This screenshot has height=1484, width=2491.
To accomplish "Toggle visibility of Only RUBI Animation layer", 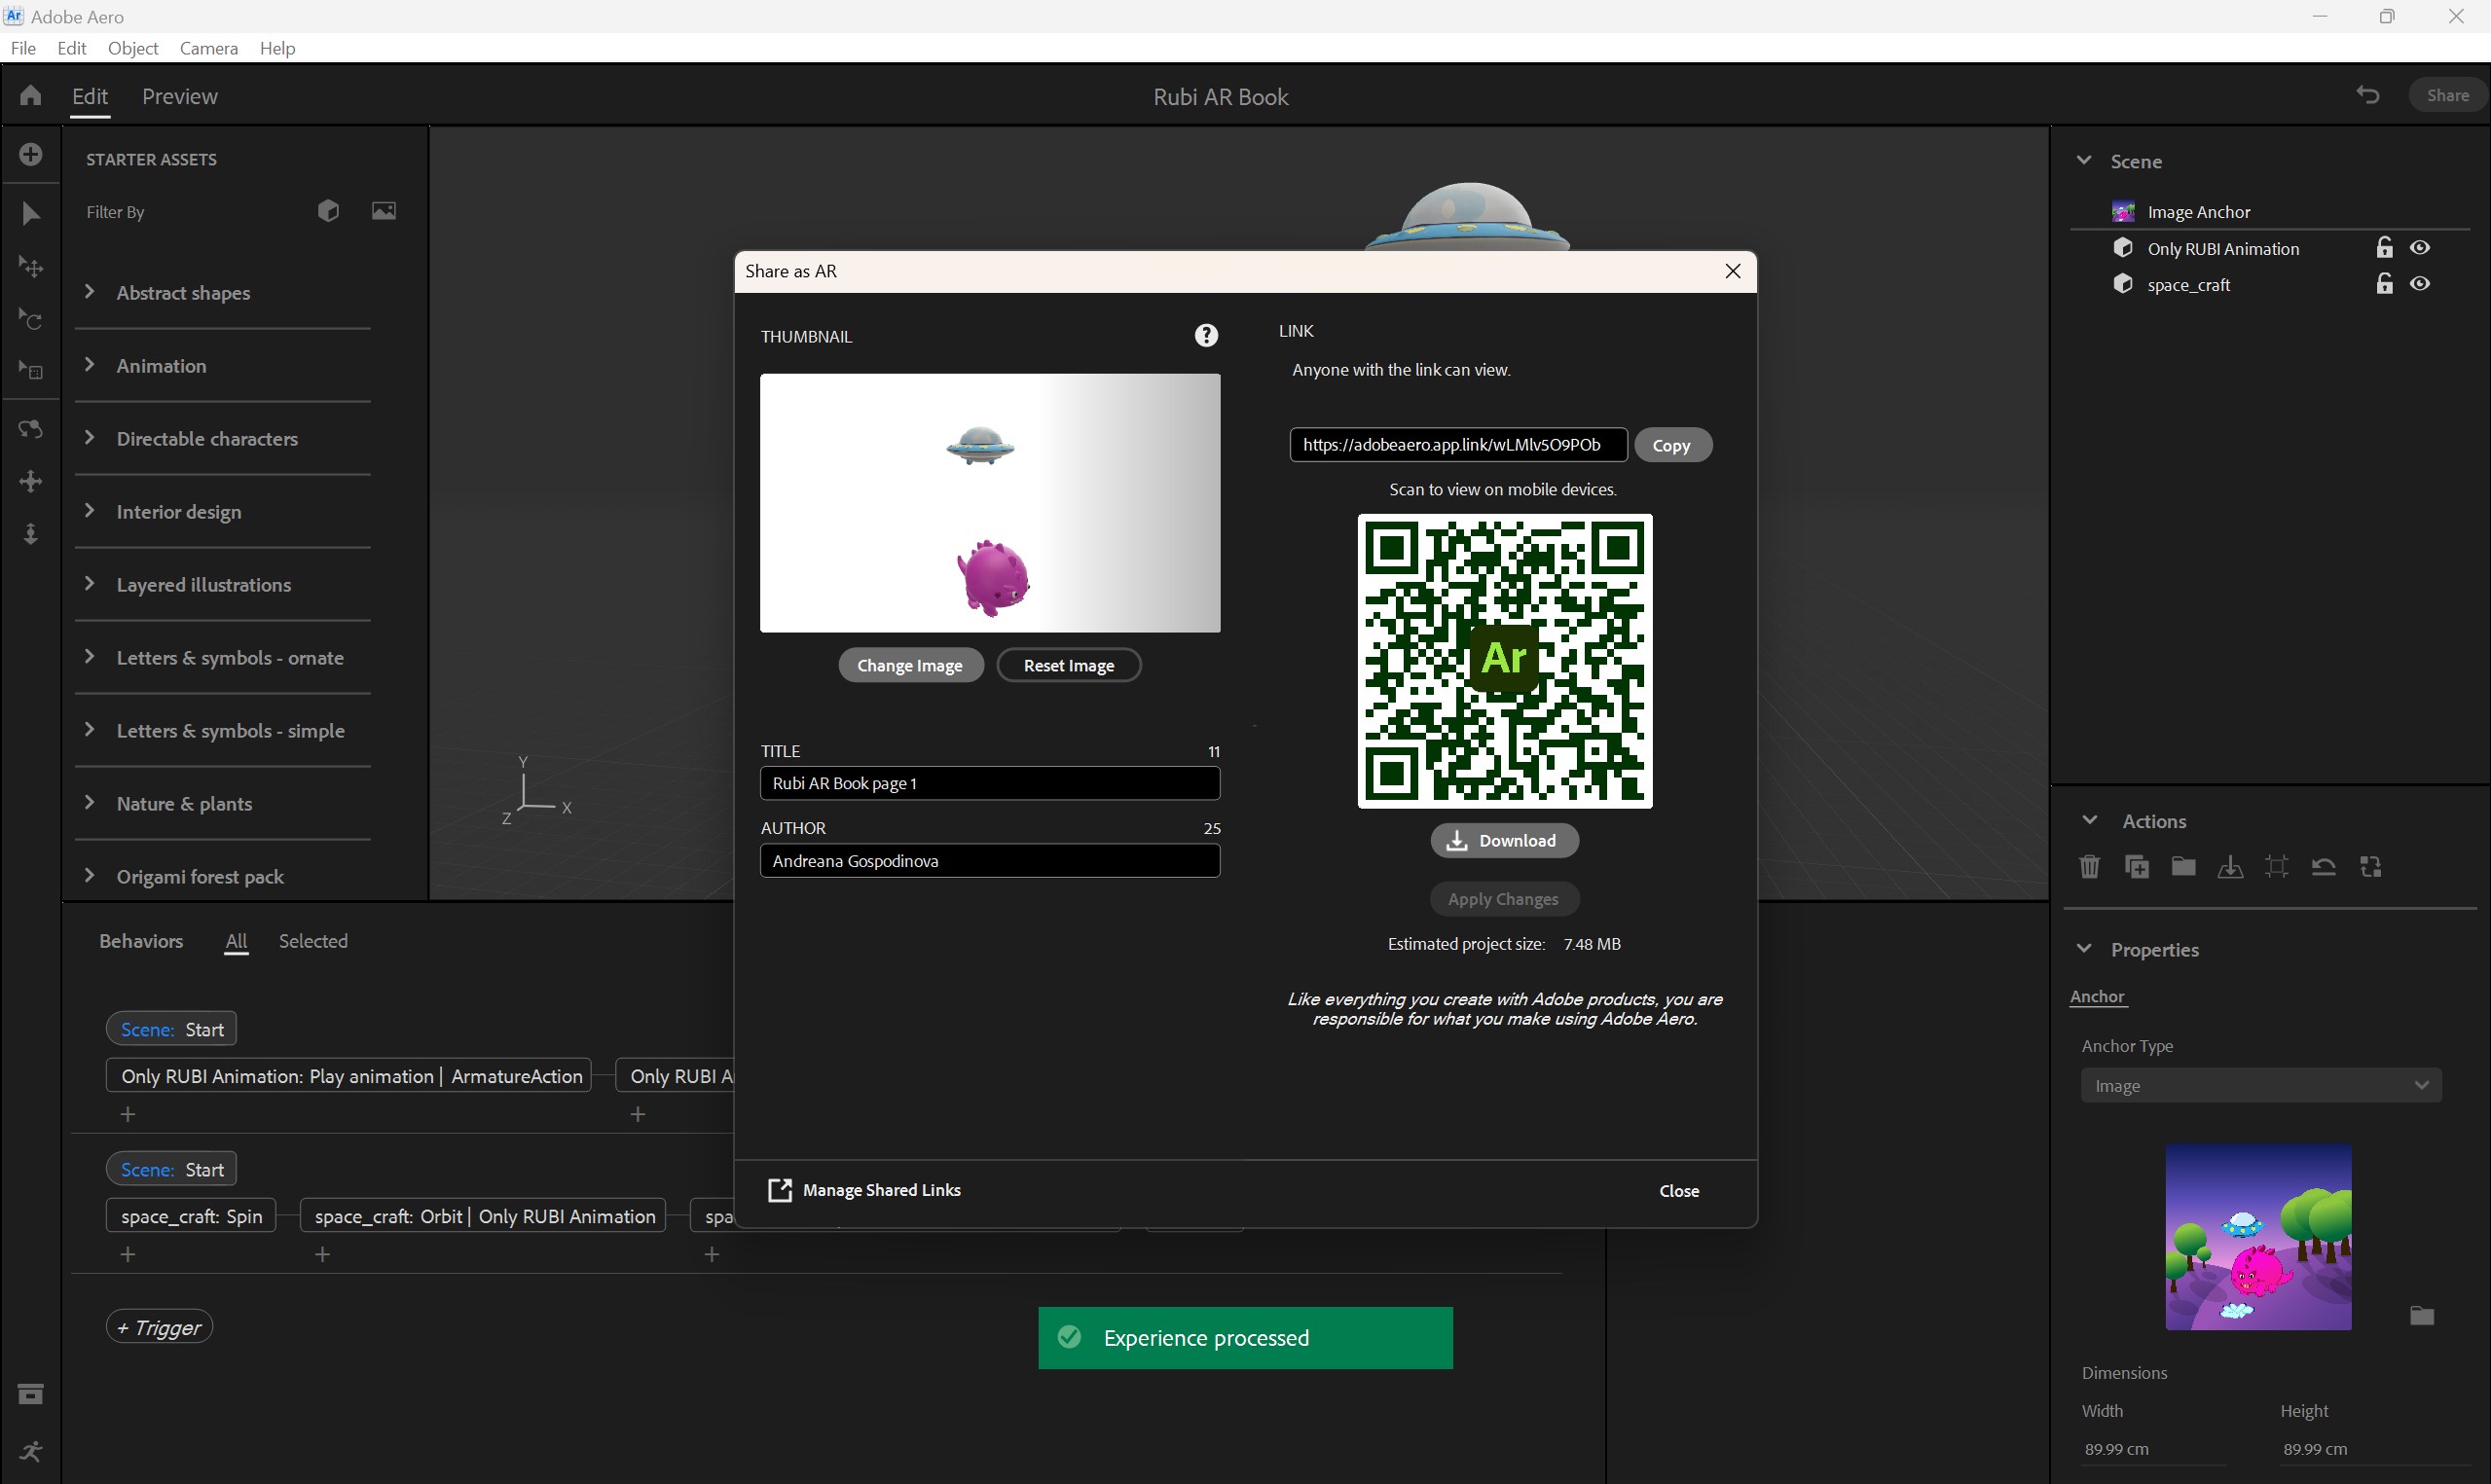I will click(2422, 247).
